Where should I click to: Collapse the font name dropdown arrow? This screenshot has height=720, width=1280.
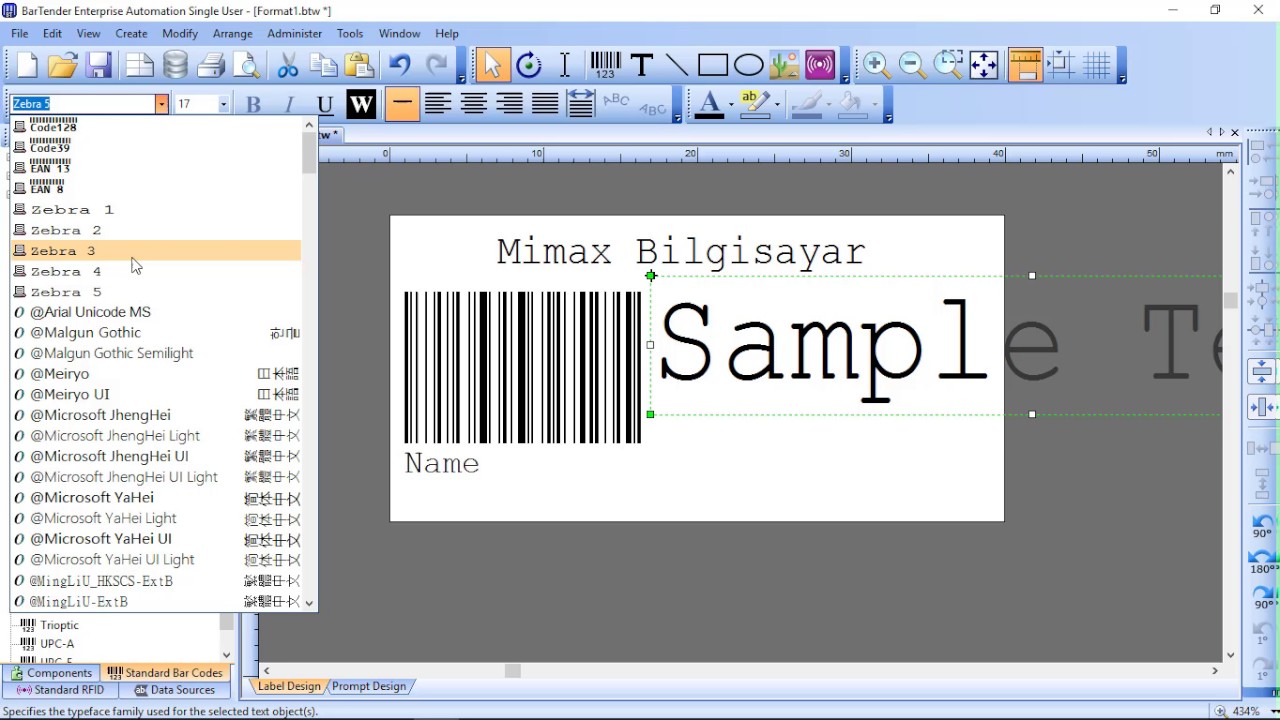click(x=161, y=104)
